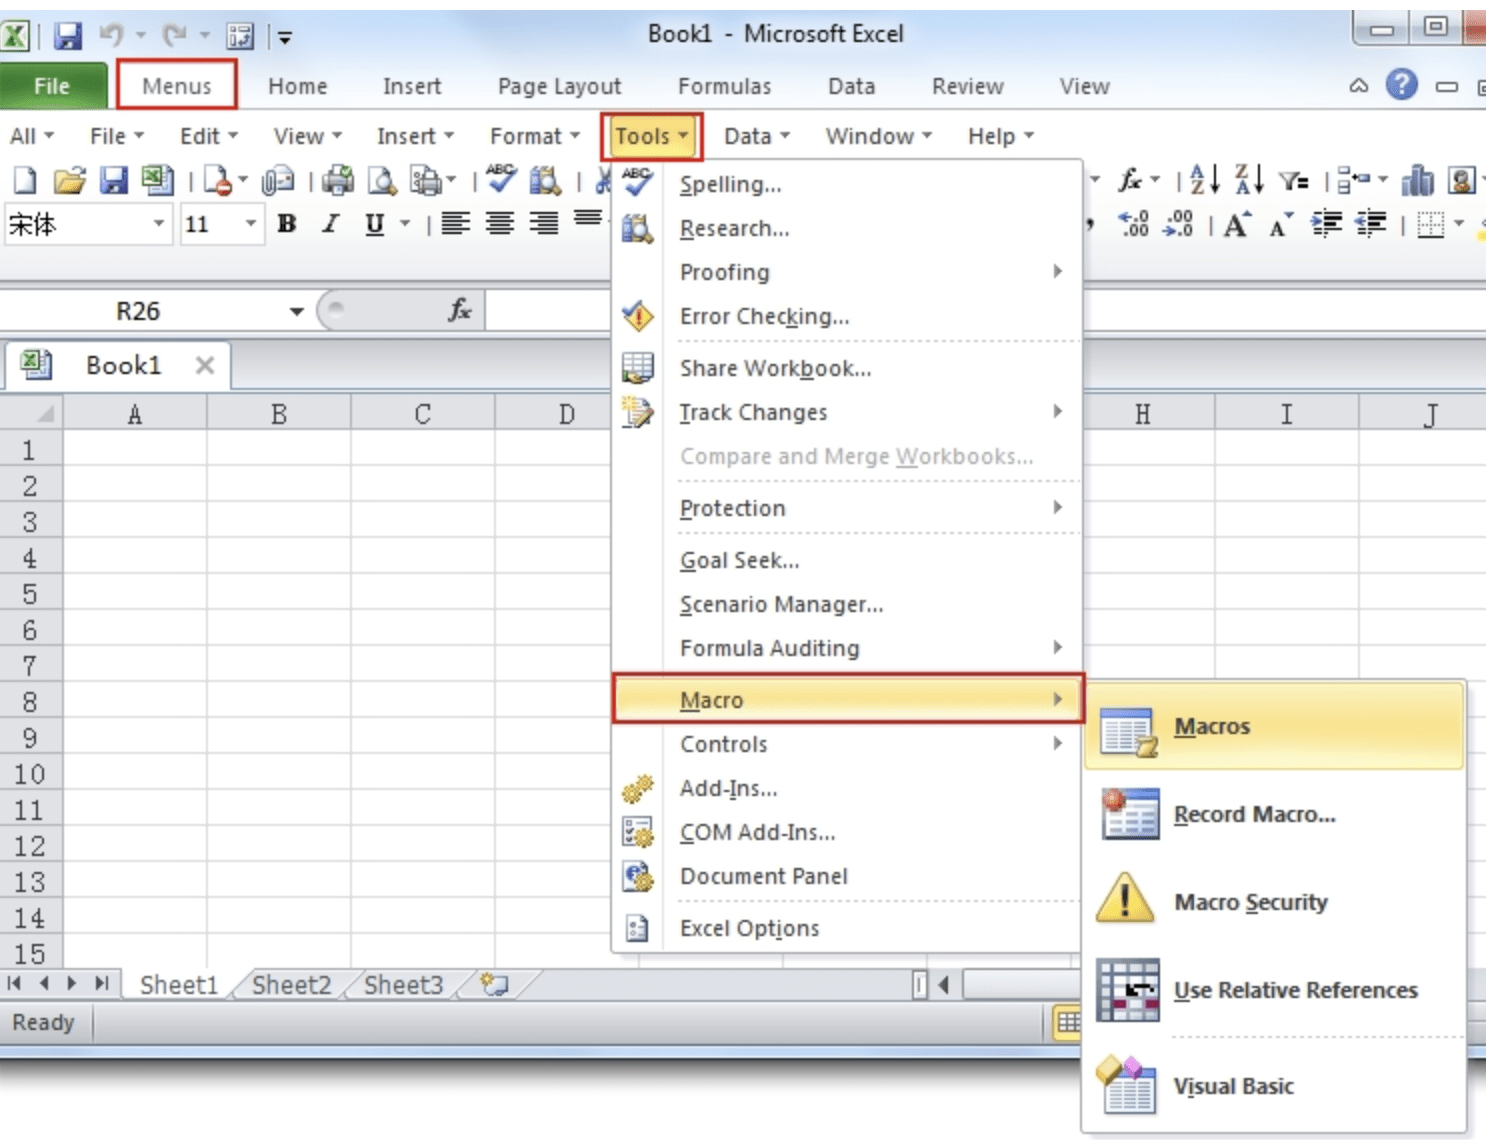This screenshot has width=1508, height=1140.
Task: Select Spelling... from Tools menu
Action: pos(847,184)
